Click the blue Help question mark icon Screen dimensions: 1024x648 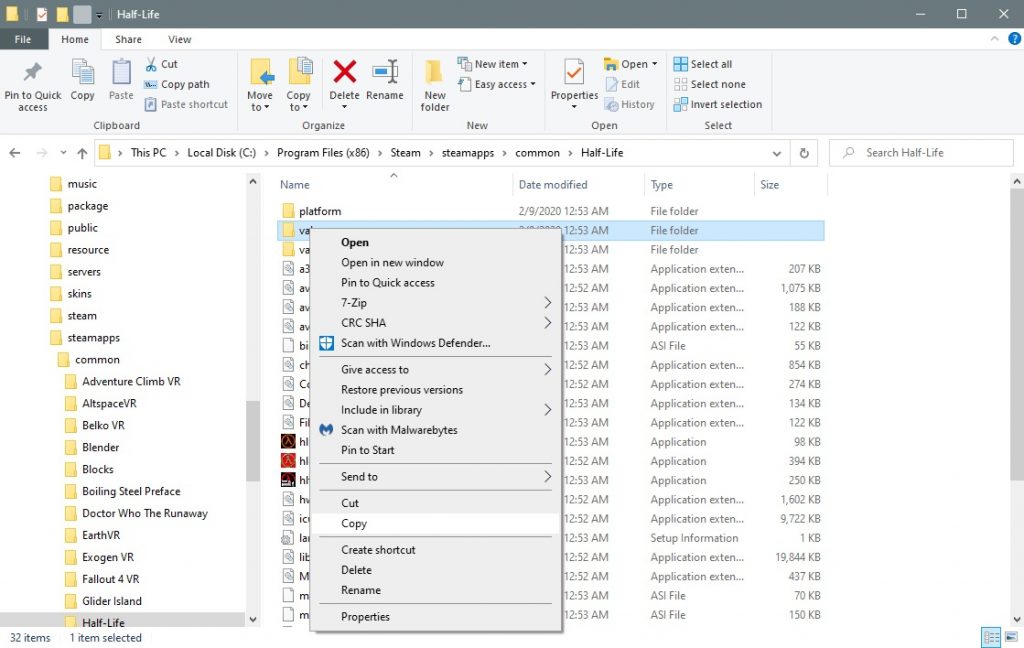tap(1014, 39)
